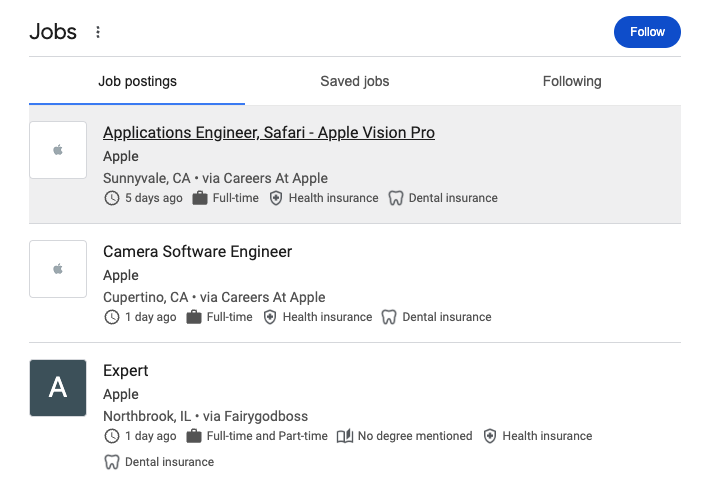Viewport: 712px width, 483px height.
Task: Open the three-dot menu beside Jobs
Action: tap(98, 32)
